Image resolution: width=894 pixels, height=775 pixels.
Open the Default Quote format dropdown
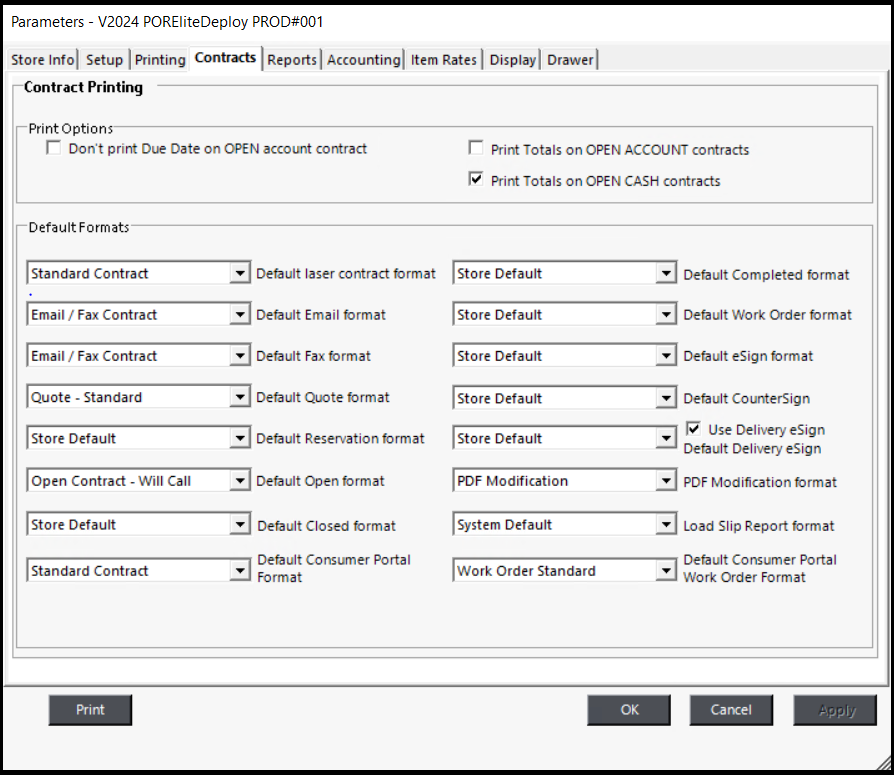coord(239,398)
